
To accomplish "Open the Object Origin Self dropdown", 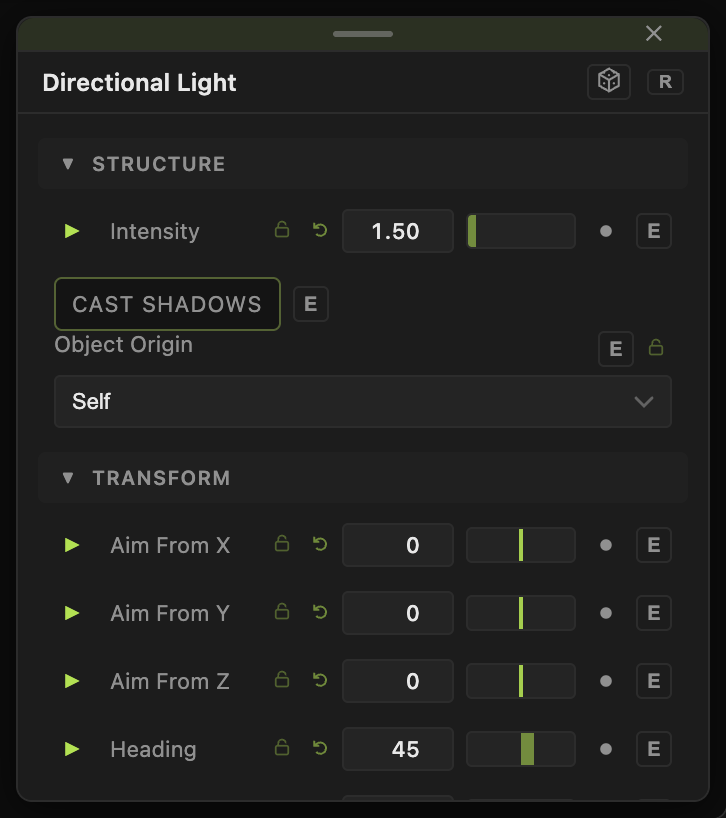I will point(362,401).
